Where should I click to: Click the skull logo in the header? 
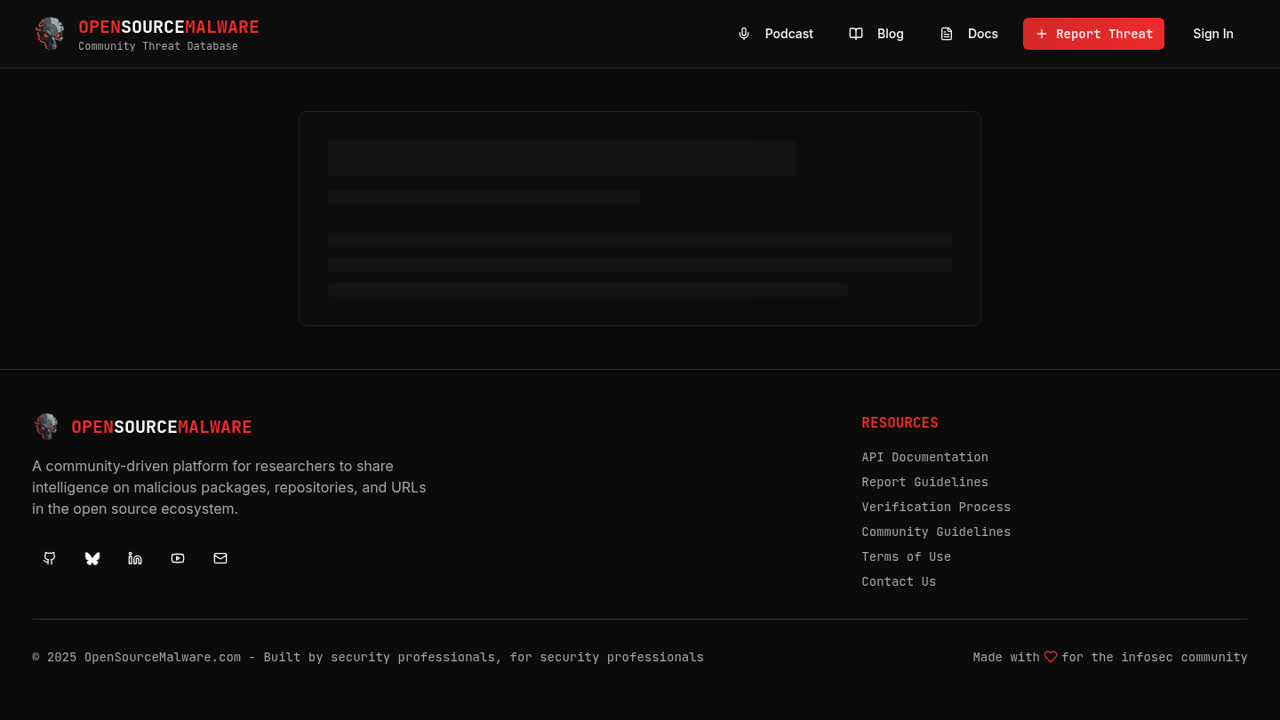tap(49, 34)
